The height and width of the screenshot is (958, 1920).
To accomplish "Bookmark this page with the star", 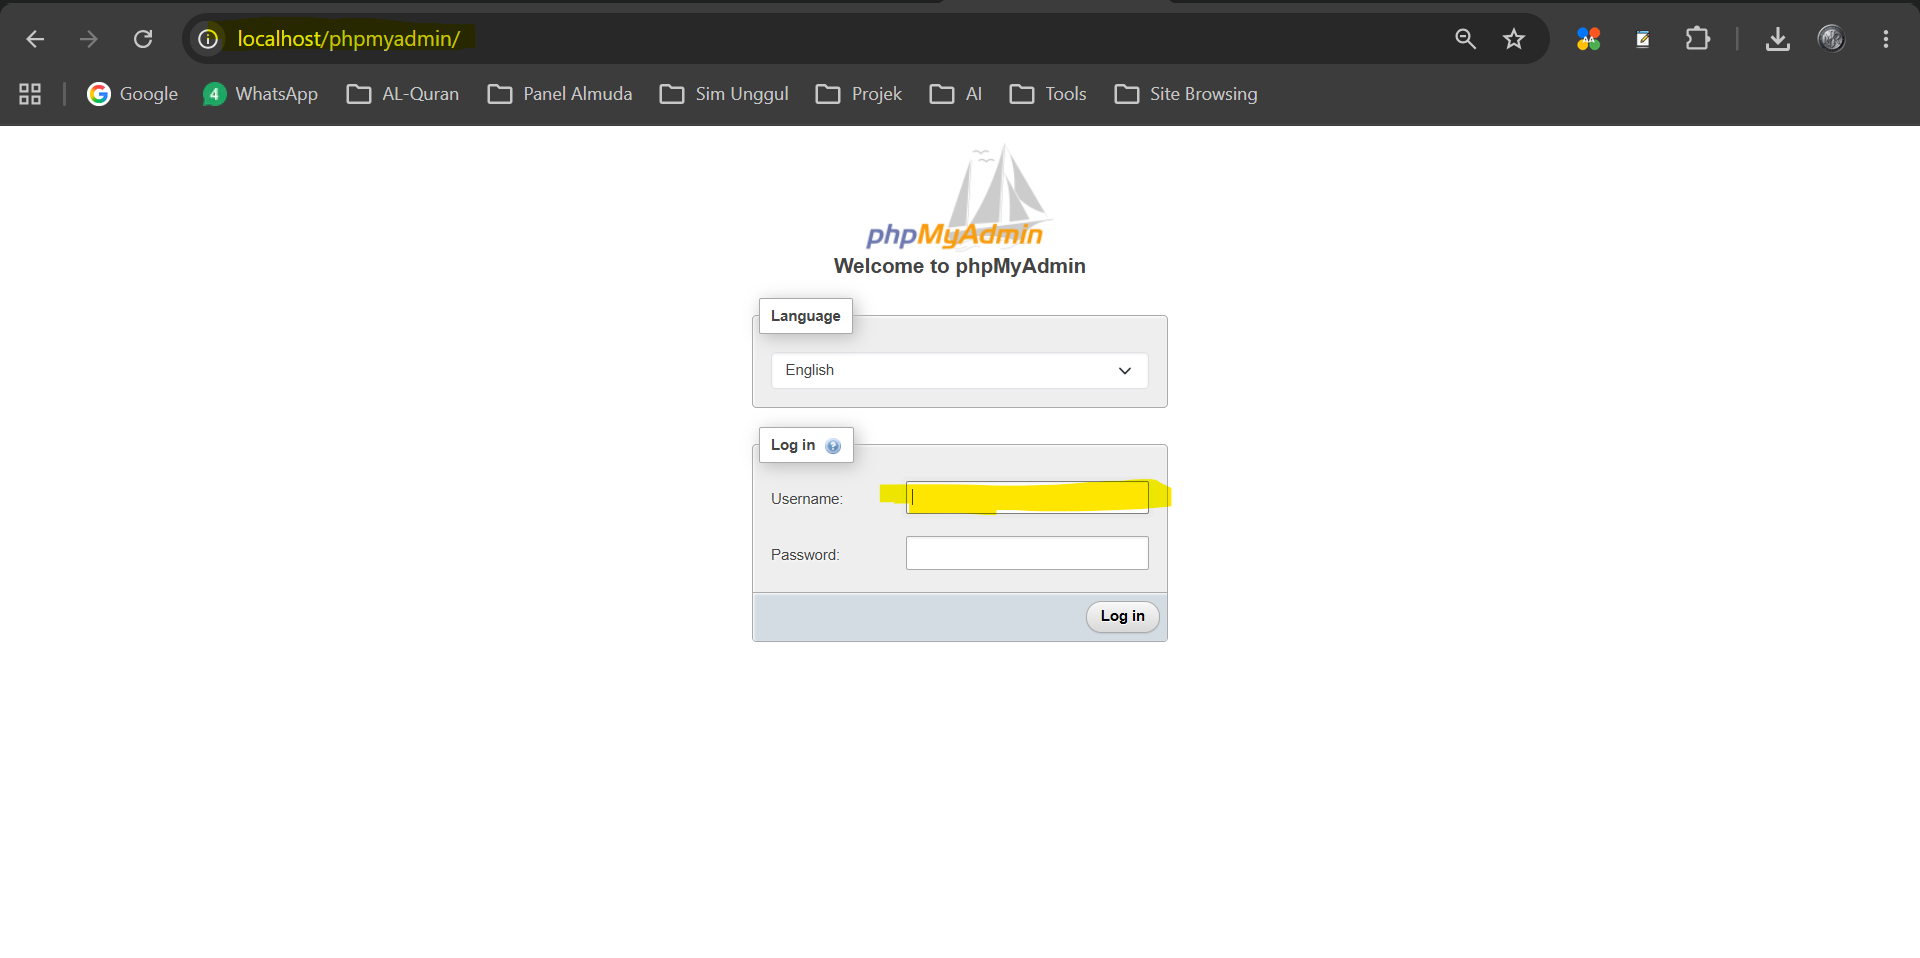I will (x=1514, y=39).
